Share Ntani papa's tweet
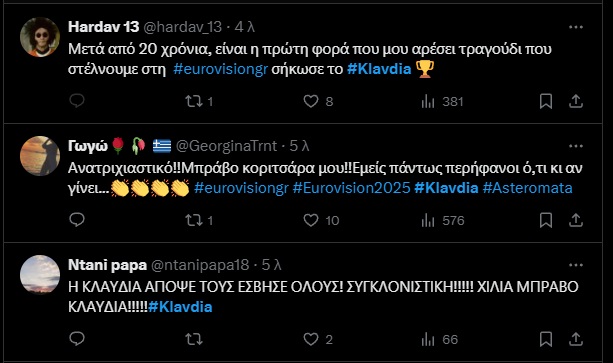The image size is (613, 363). [575, 339]
